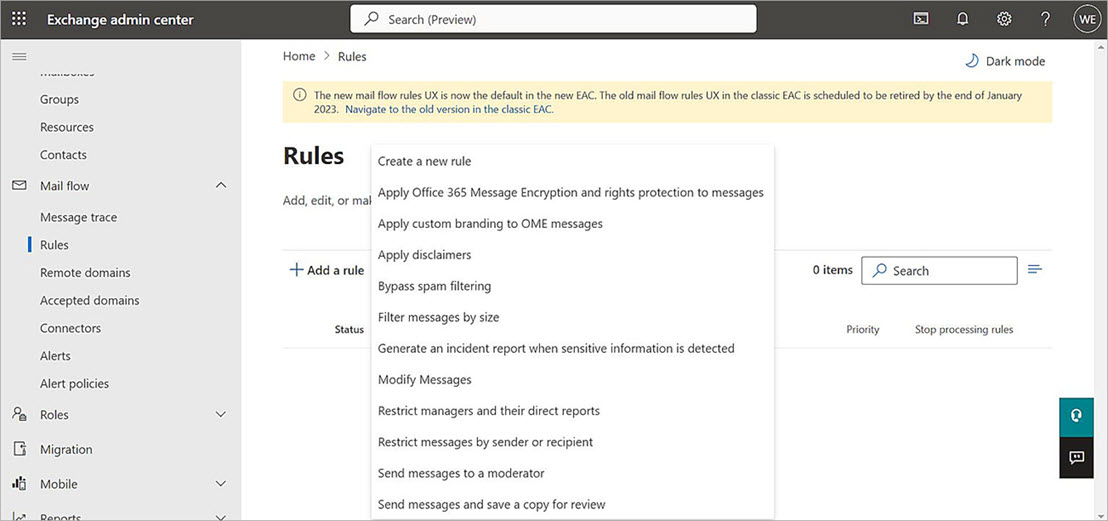The width and height of the screenshot is (1108, 521).
Task: Open the app launcher waffle icon
Action: tap(19, 19)
